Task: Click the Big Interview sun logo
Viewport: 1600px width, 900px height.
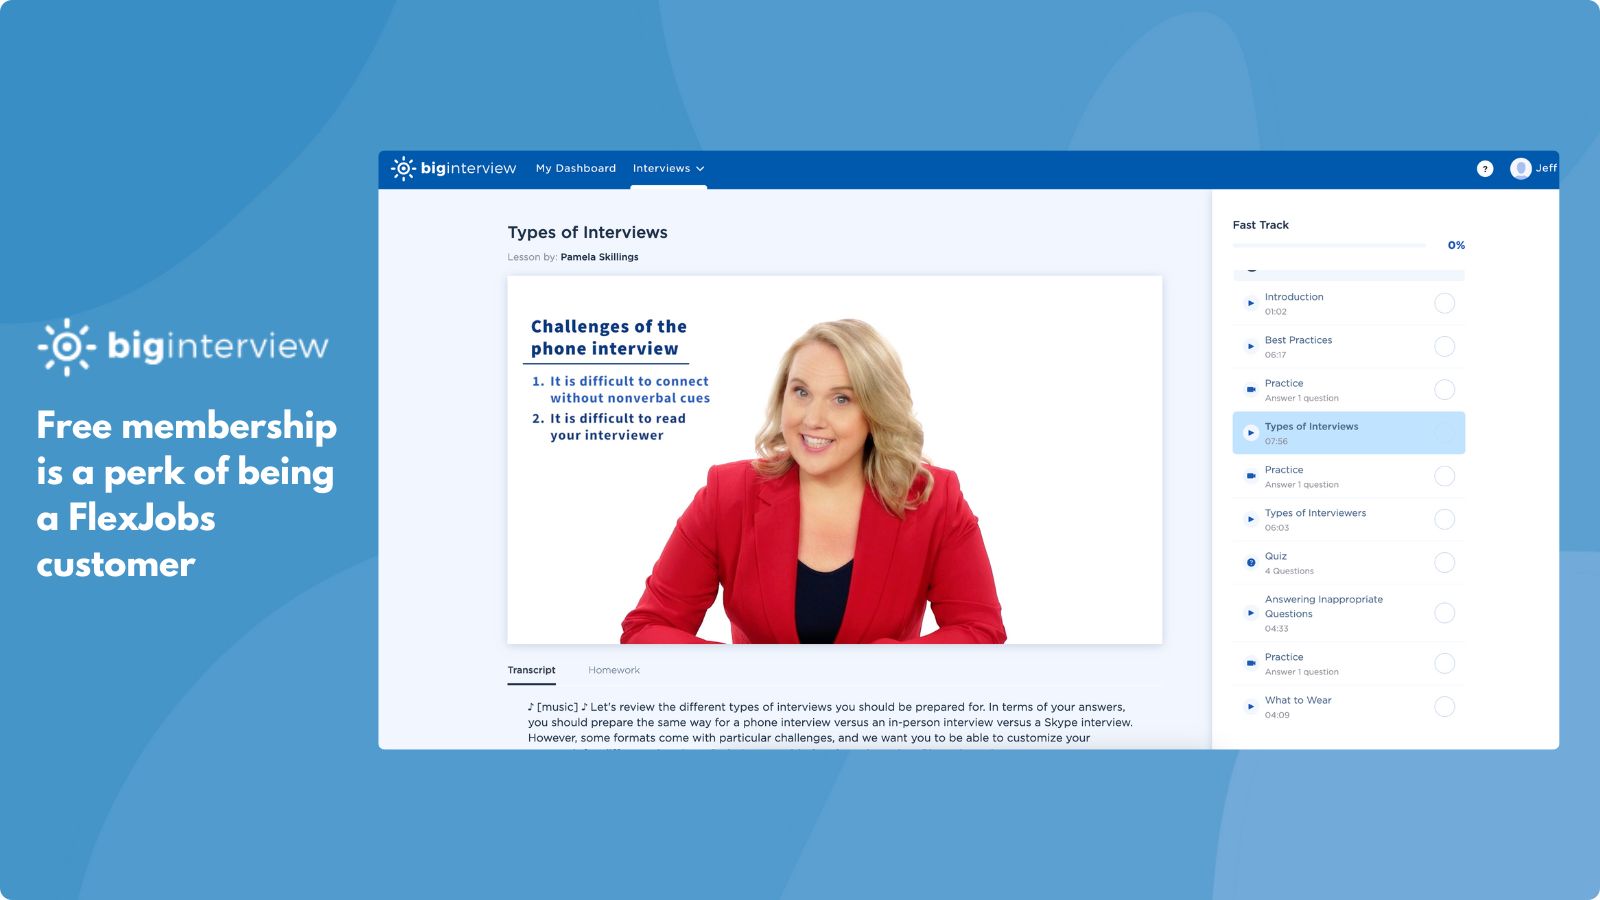Action: coord(404,168)
